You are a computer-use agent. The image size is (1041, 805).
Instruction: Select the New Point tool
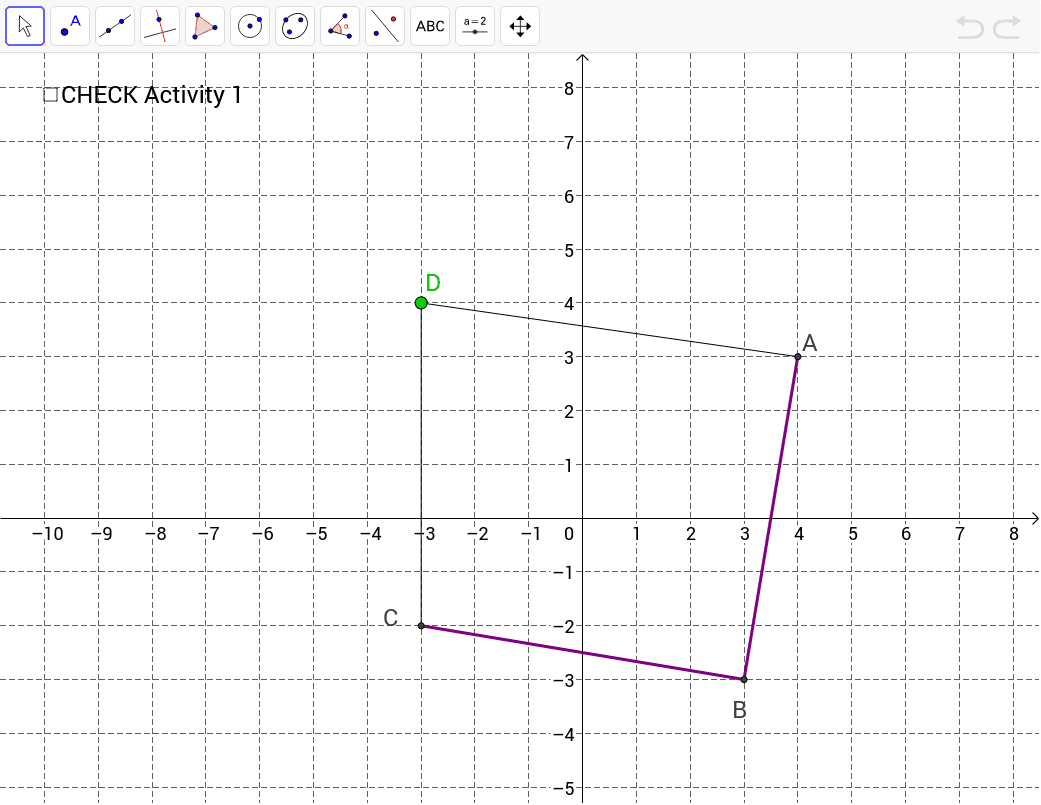click(x=70, y=27)
